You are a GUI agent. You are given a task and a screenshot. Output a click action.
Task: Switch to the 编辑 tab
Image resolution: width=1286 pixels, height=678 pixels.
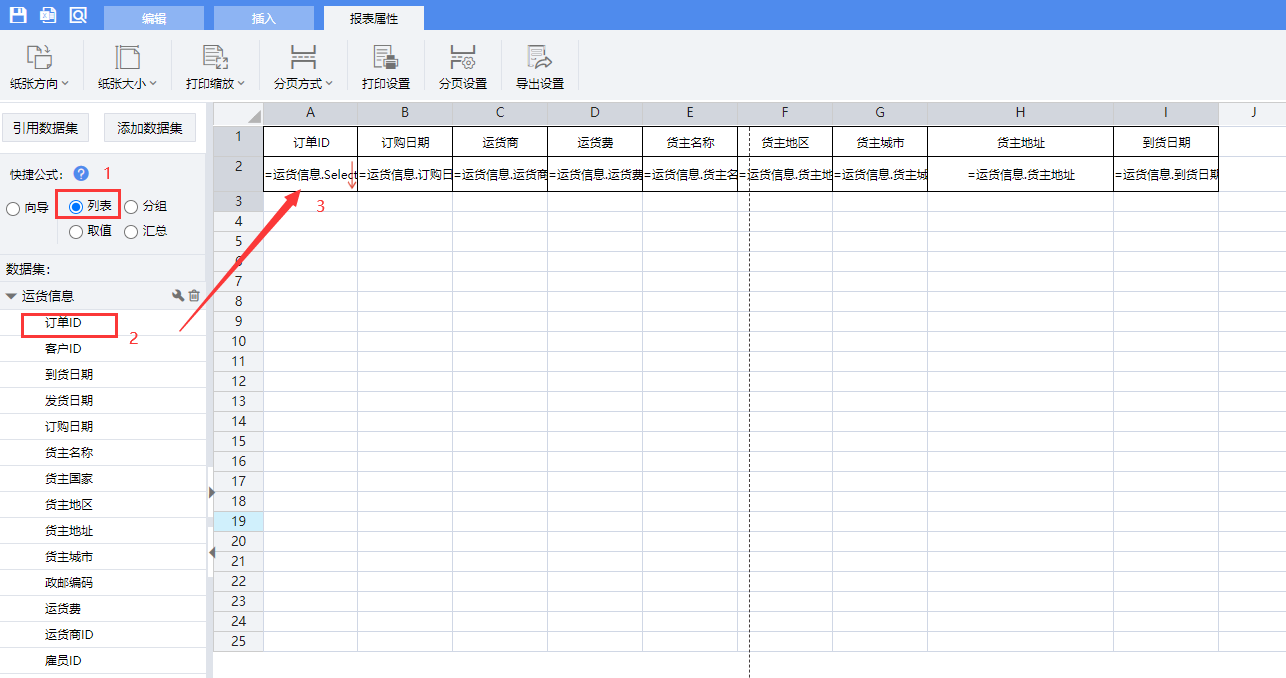point(154,18)
